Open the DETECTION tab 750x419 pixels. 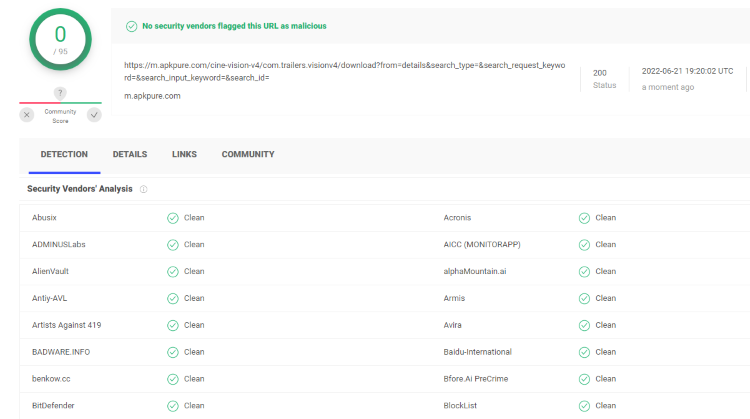(x=64, y=155)
